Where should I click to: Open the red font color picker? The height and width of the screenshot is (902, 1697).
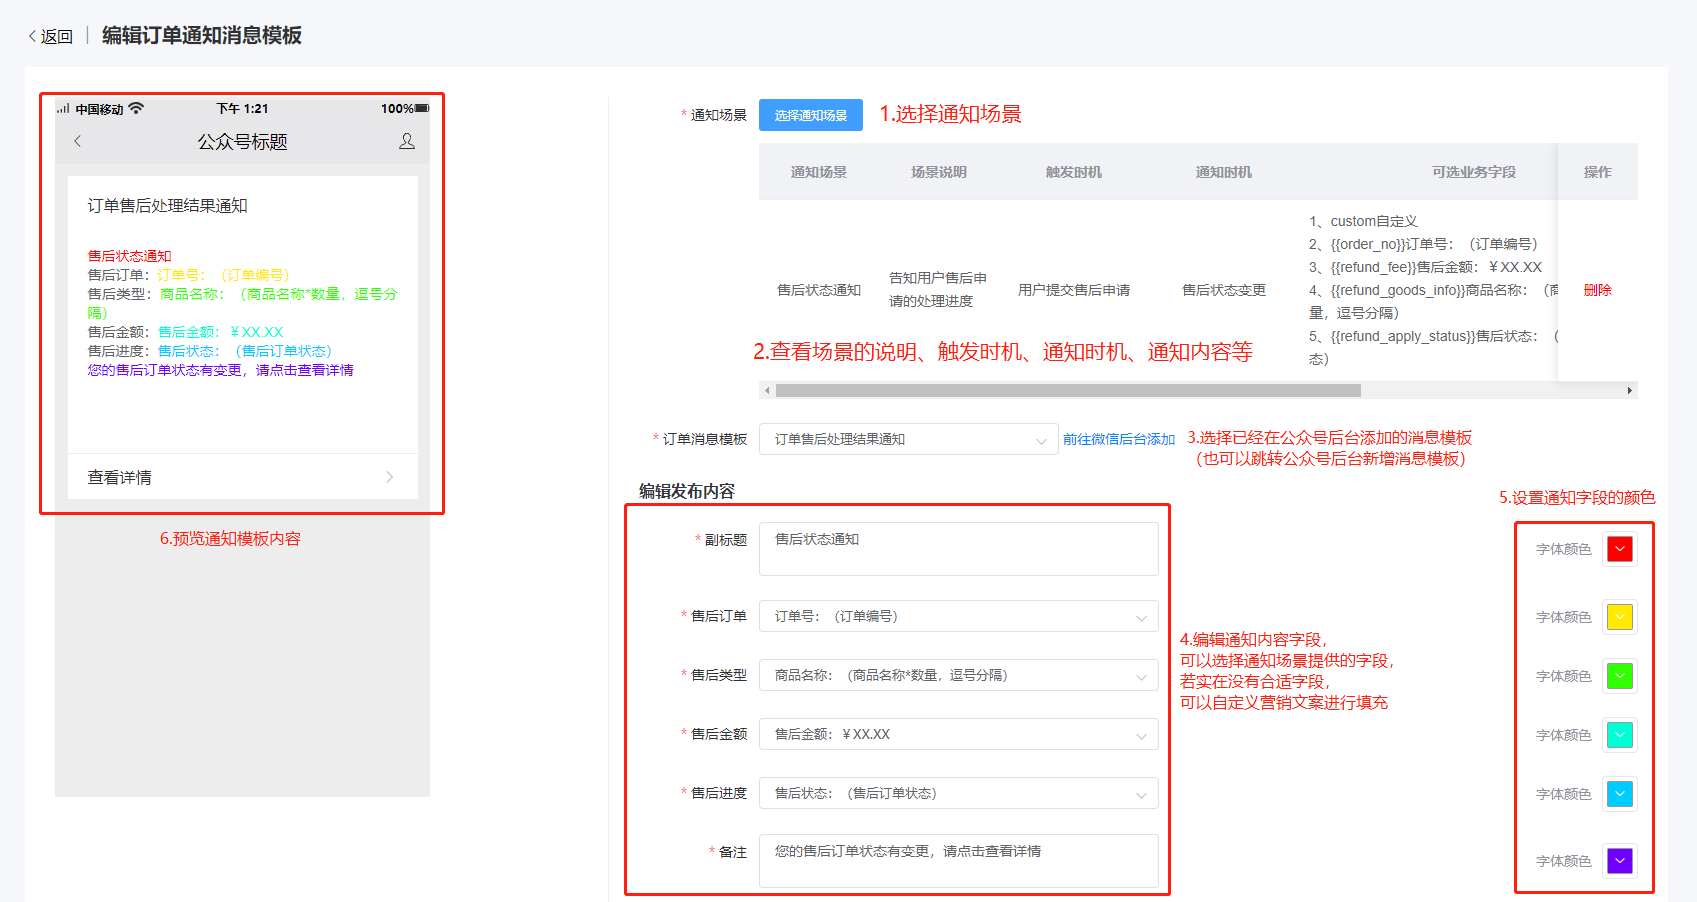tap(1619, 549)
